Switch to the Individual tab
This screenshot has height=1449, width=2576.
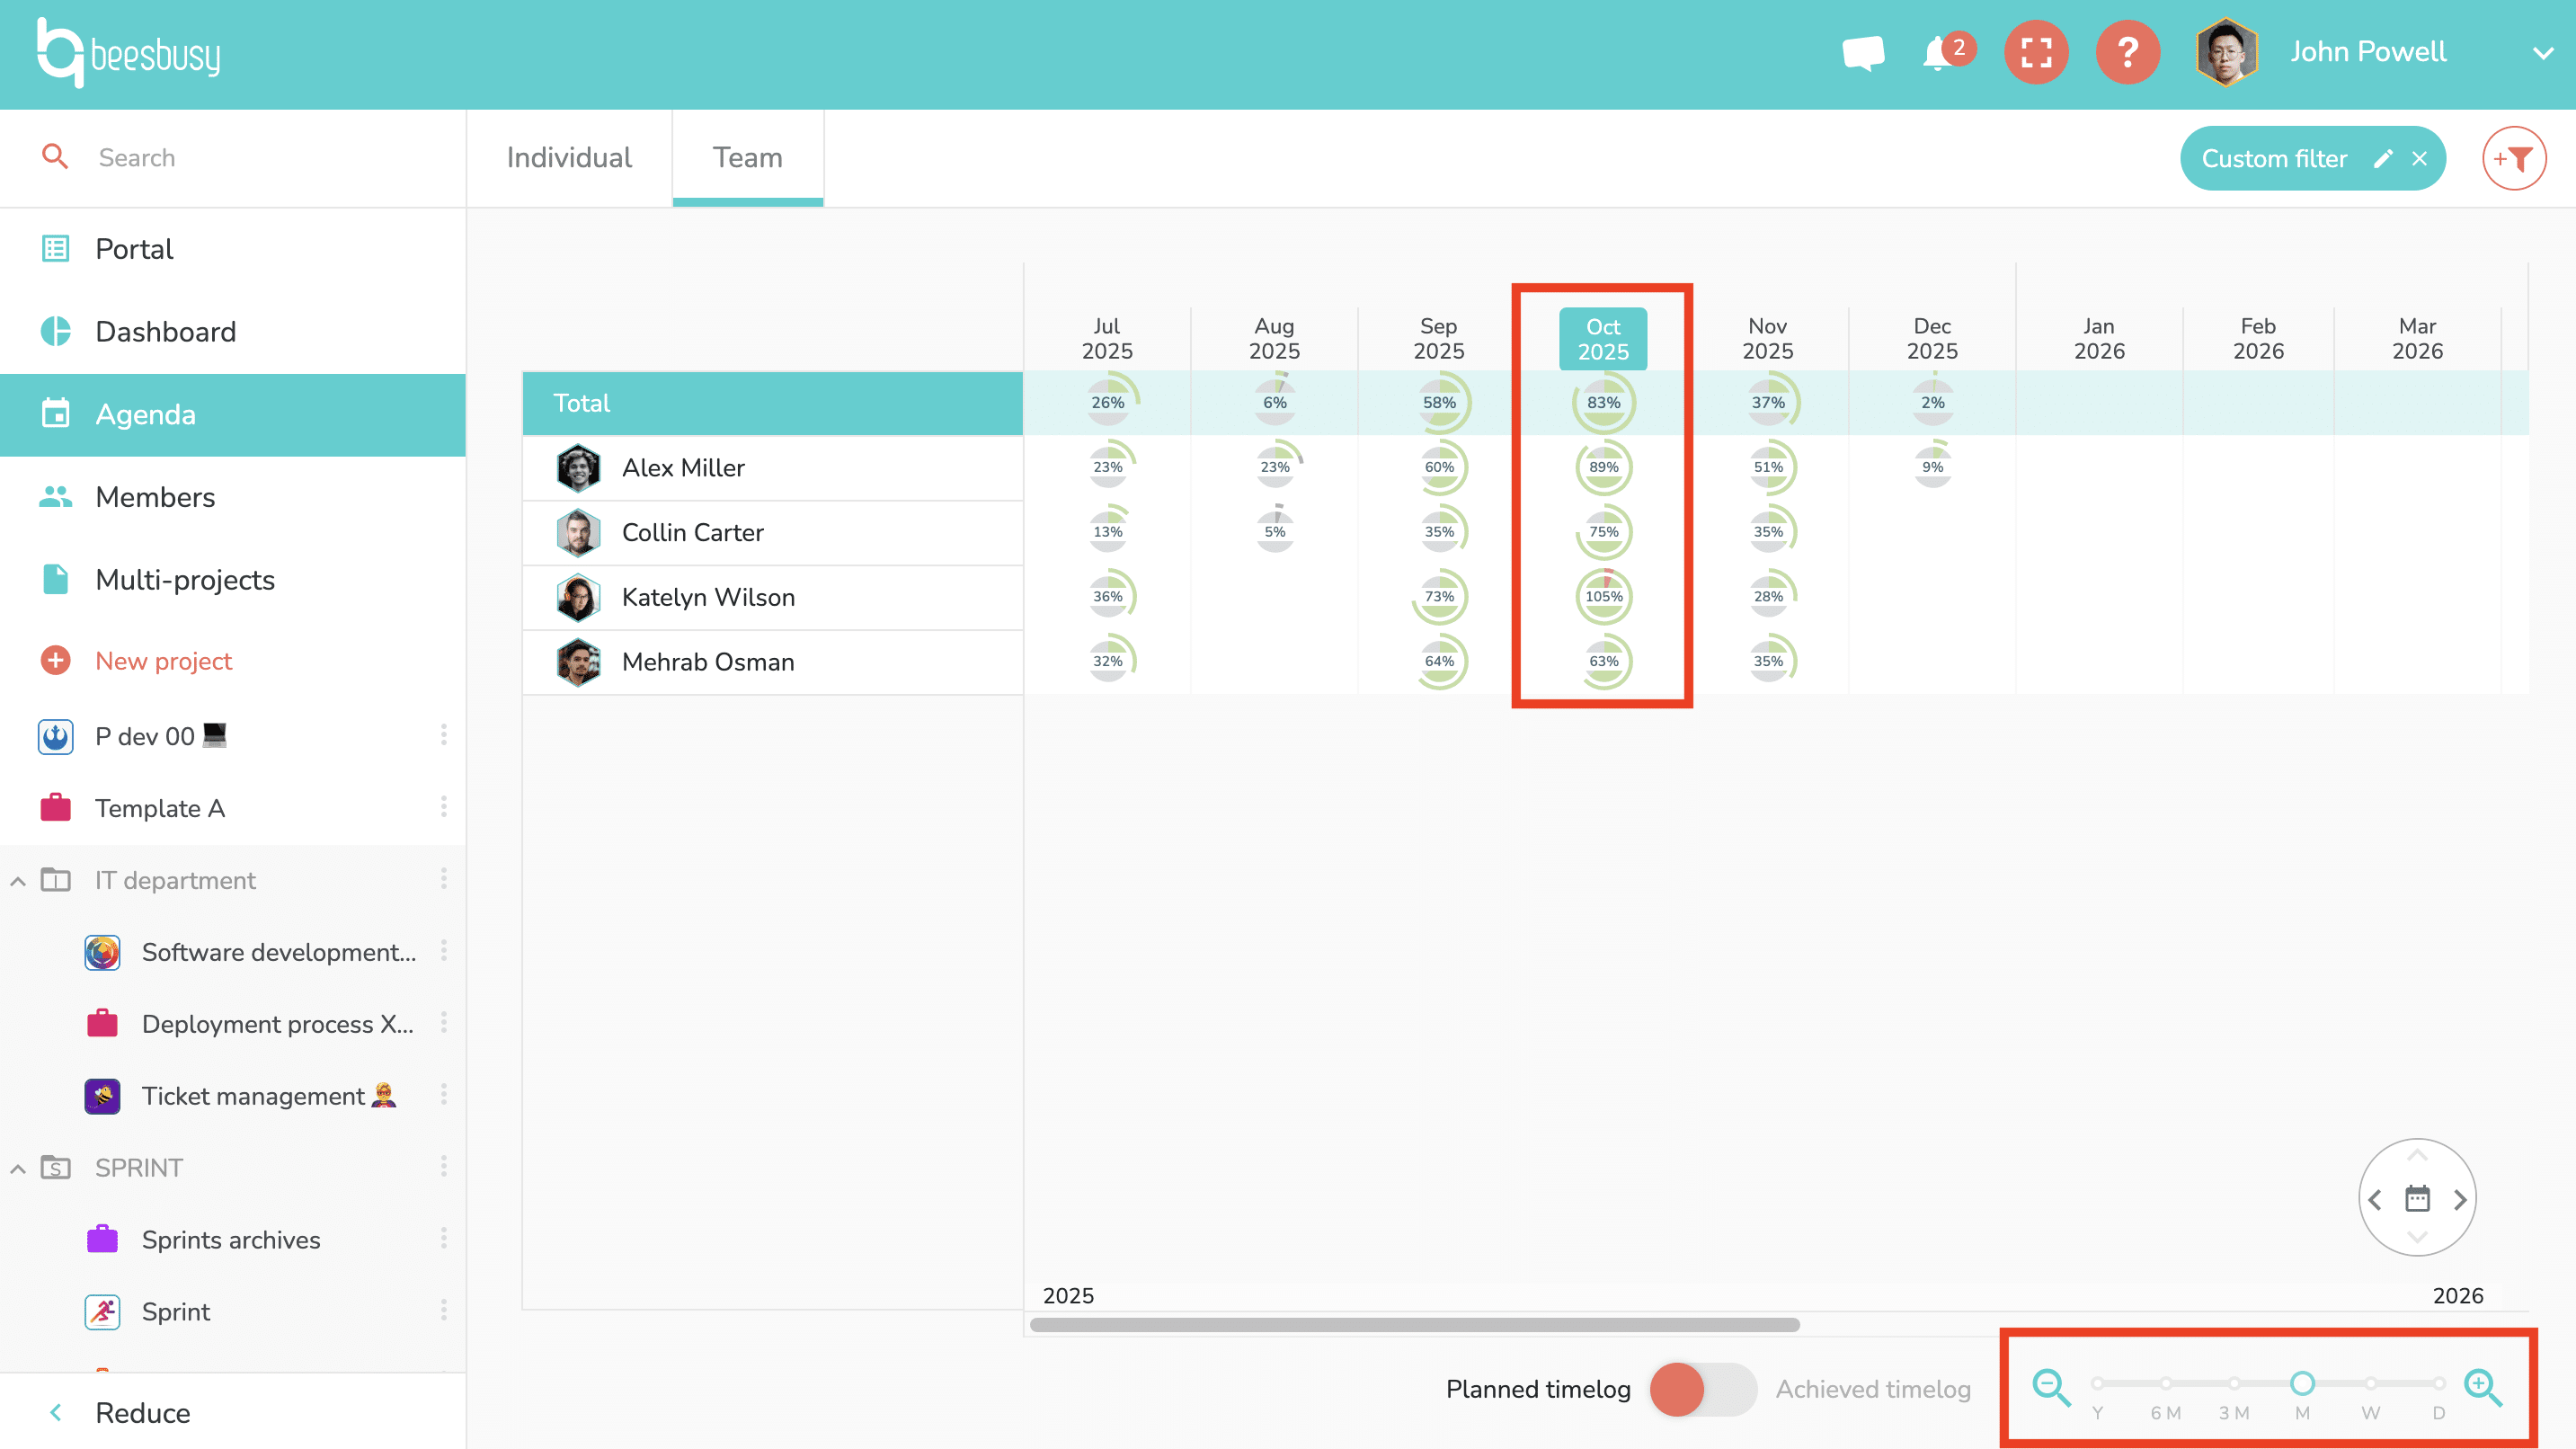coord(569,158)
